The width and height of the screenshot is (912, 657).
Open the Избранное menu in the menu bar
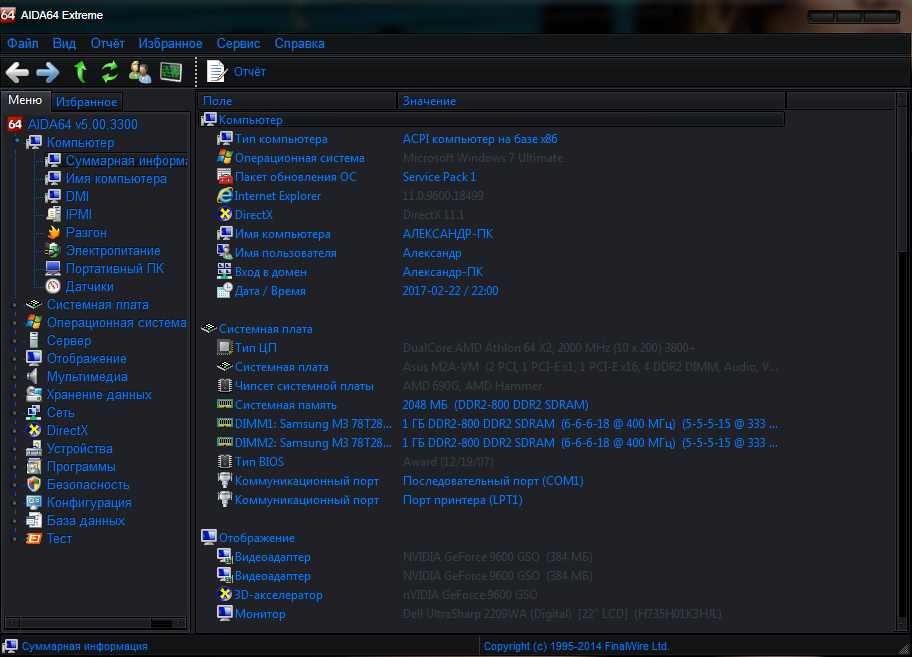click(170, 44)
